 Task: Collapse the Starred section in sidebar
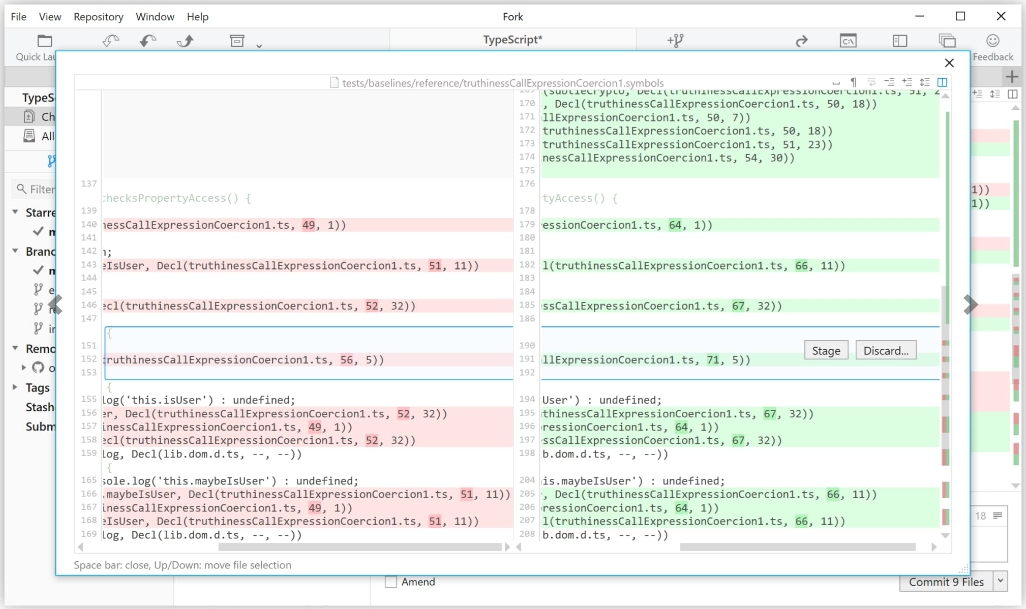pos(15,213)
